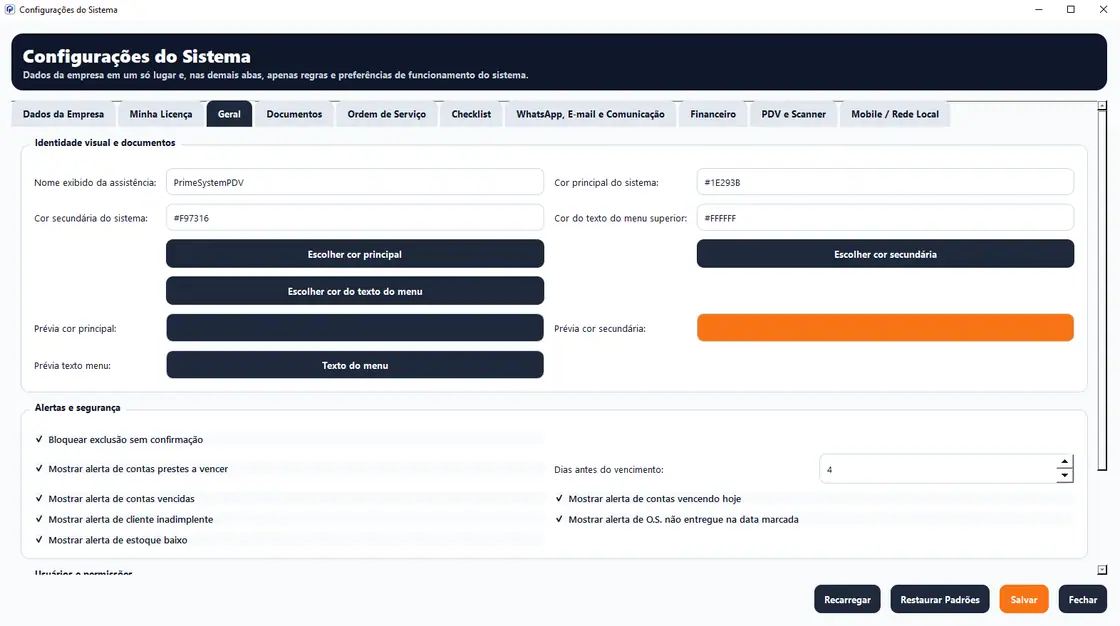
Task: Edit the Cor secundária do sistema field
Action: pyautogui.click(x=355, y=218)
